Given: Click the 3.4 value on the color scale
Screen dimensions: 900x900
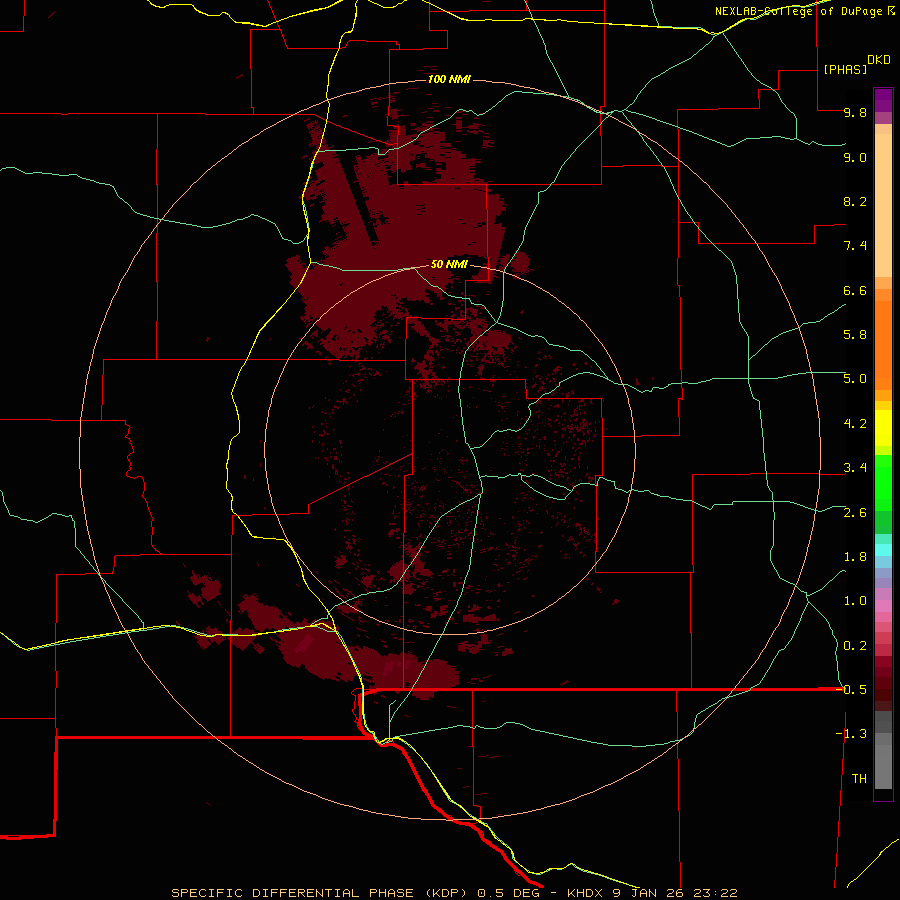Looking at the screenshot, I should 855,468.
